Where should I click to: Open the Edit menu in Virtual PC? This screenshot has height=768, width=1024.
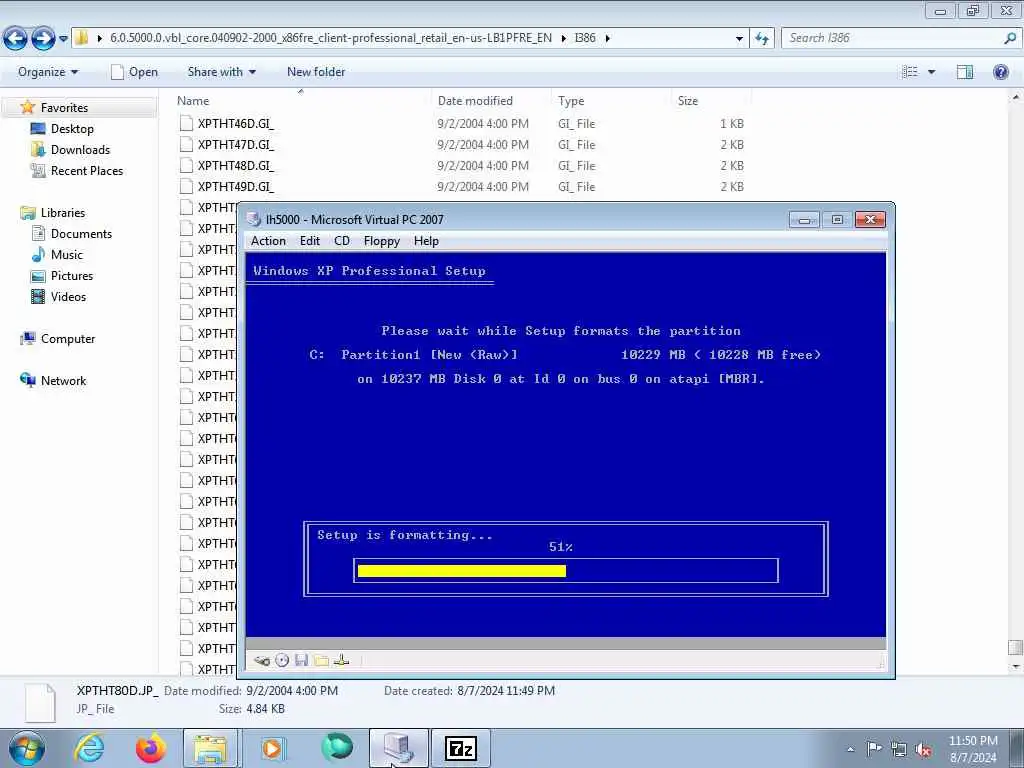[310, 241]
